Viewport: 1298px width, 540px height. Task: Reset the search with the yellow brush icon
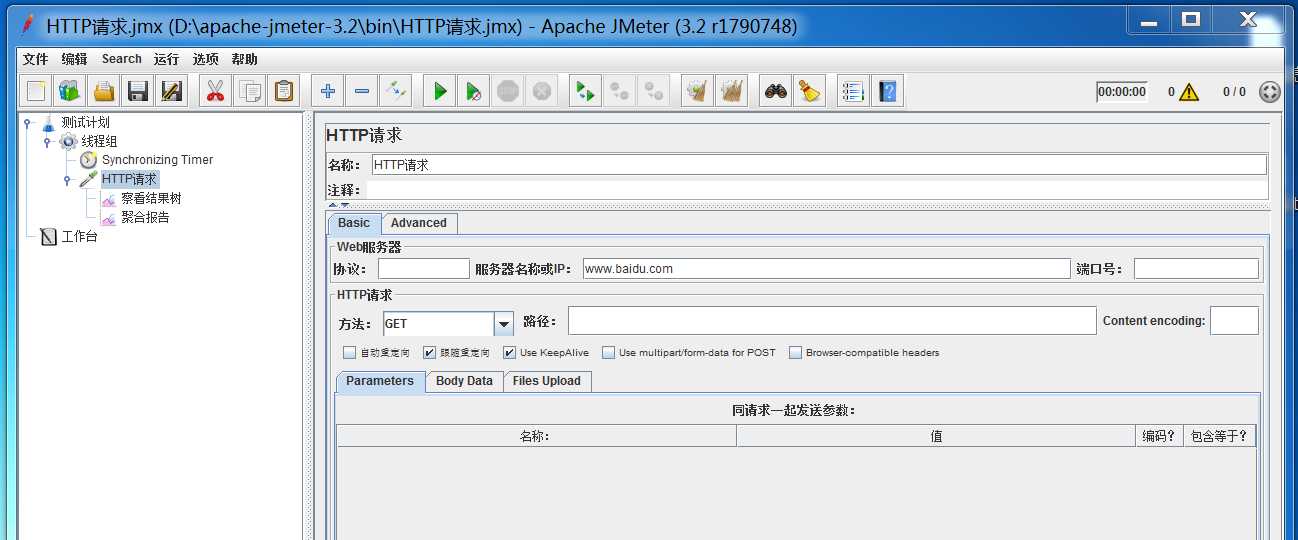click(x=809, y=91)
